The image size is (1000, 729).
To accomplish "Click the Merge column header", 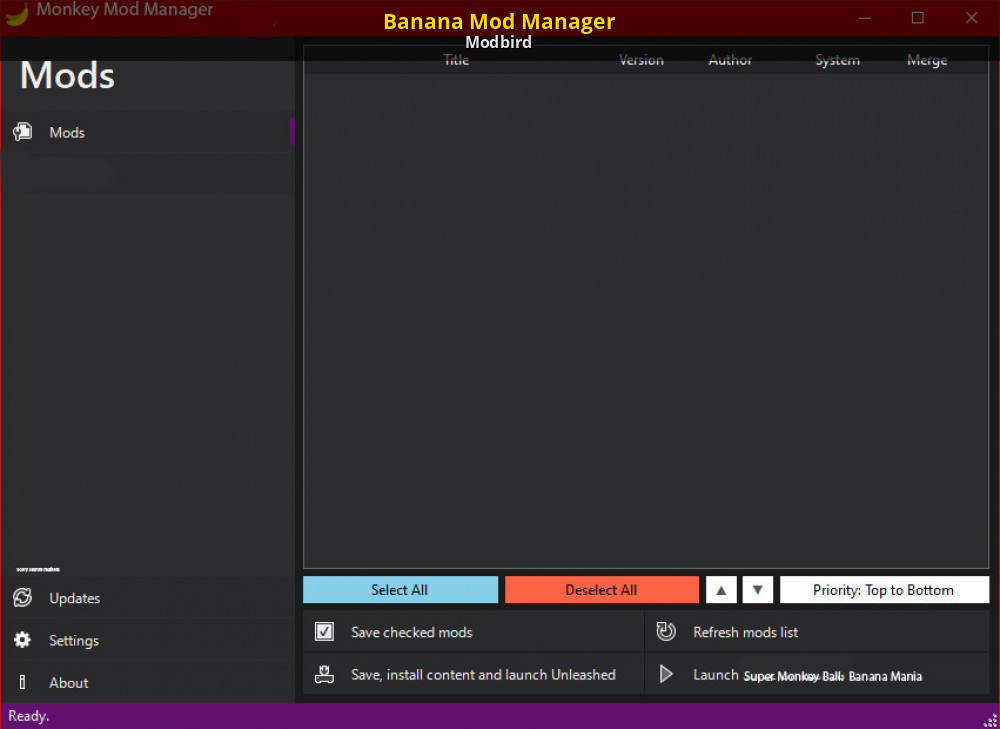I will (x=926, y=60).
